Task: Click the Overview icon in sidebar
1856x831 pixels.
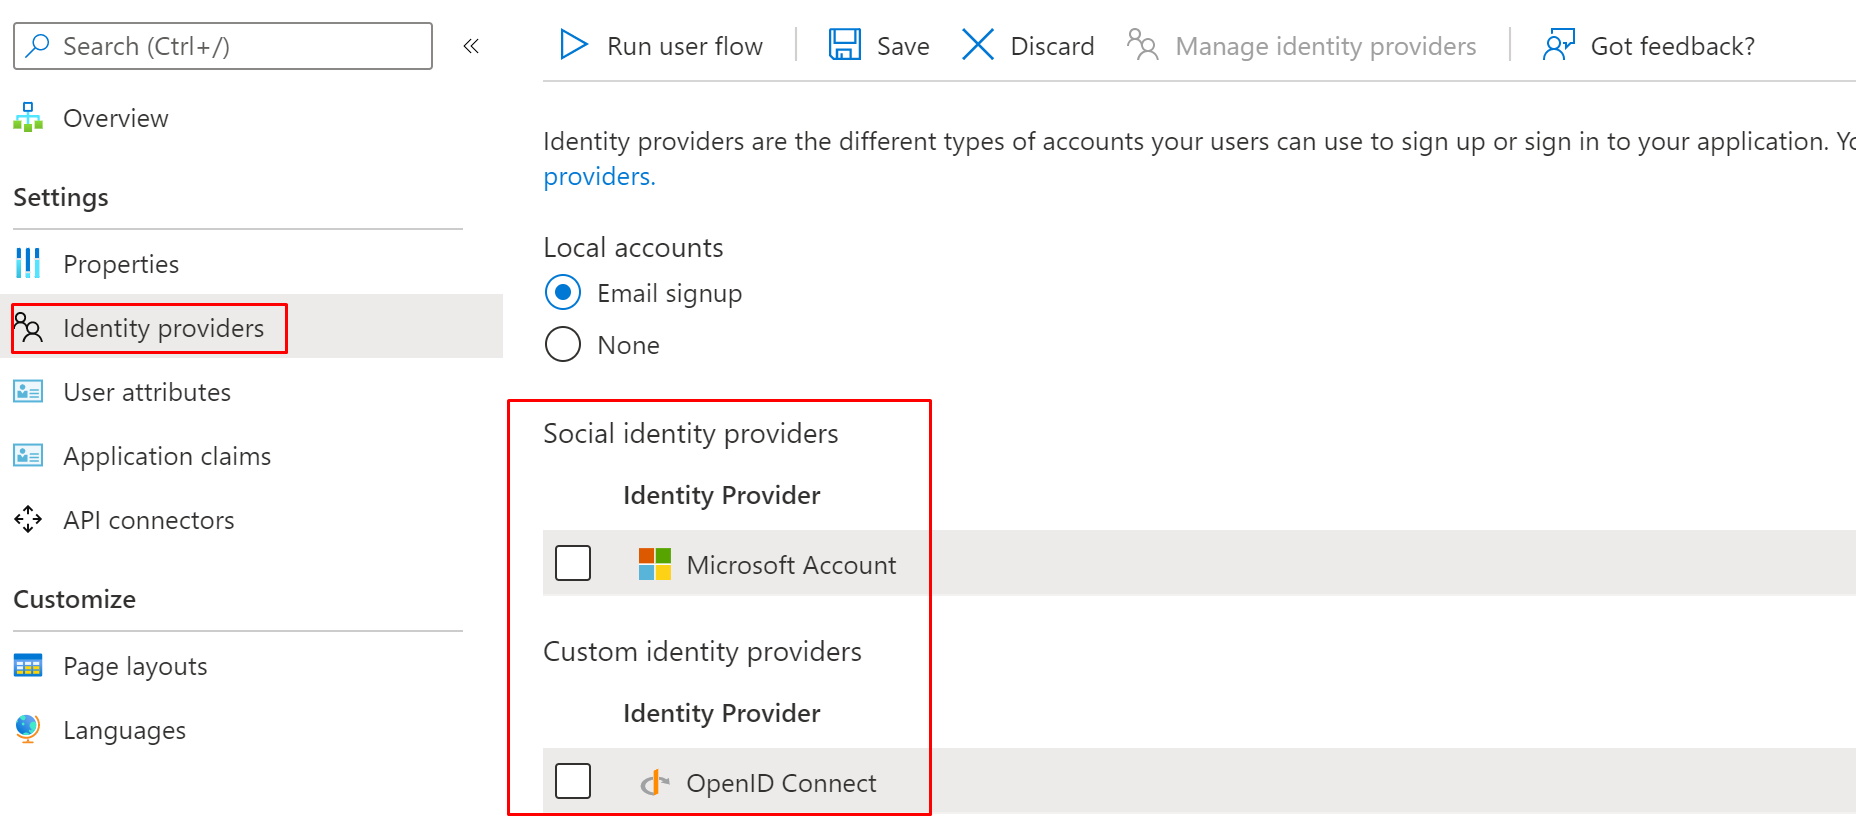Action: pos(28,118)
